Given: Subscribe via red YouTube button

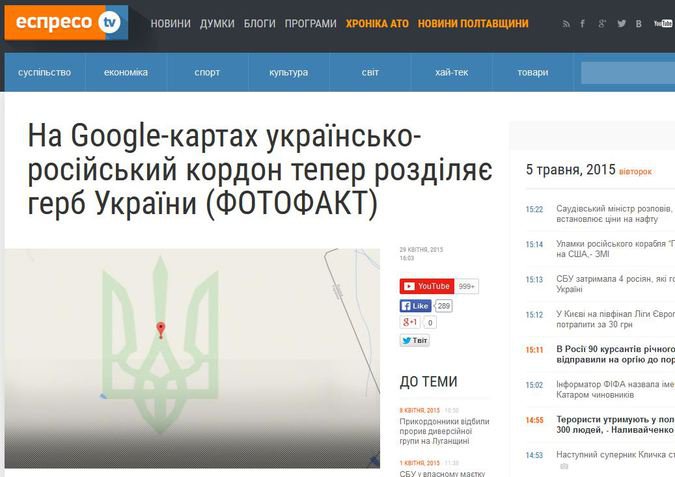Looking at the screenshot, I should click(x=427, y=286).
